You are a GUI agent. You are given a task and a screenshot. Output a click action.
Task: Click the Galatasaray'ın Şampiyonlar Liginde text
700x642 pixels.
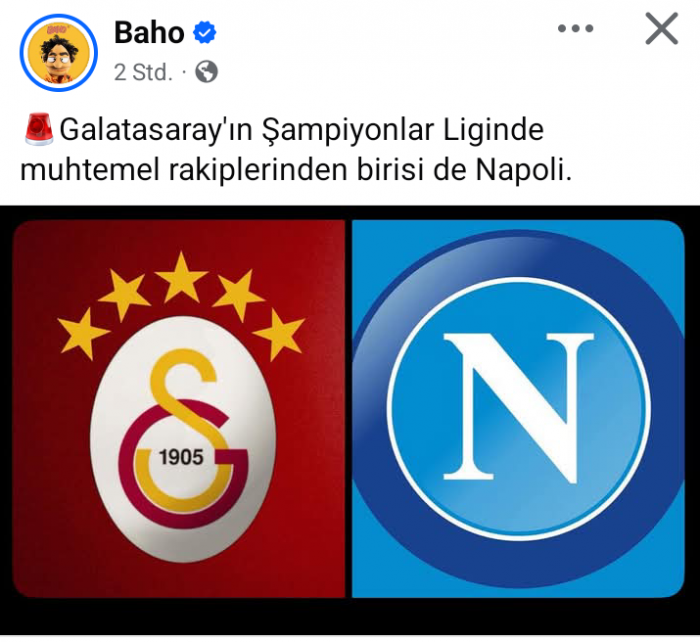click(x=301, y=129)
